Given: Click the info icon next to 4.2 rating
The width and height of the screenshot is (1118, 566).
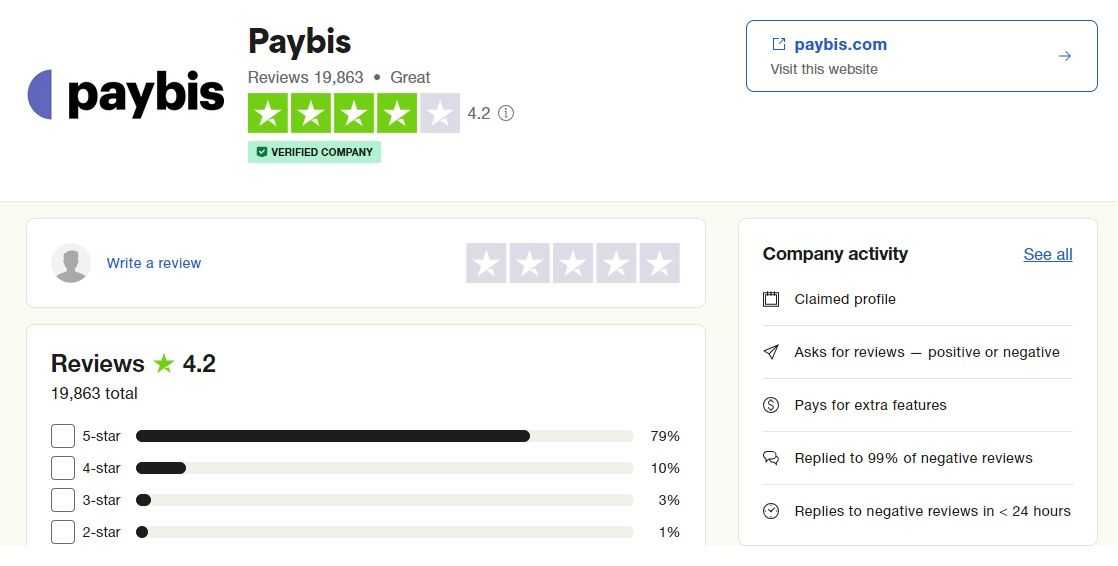Looking at the screenshot, I should [x=506, y=113].
